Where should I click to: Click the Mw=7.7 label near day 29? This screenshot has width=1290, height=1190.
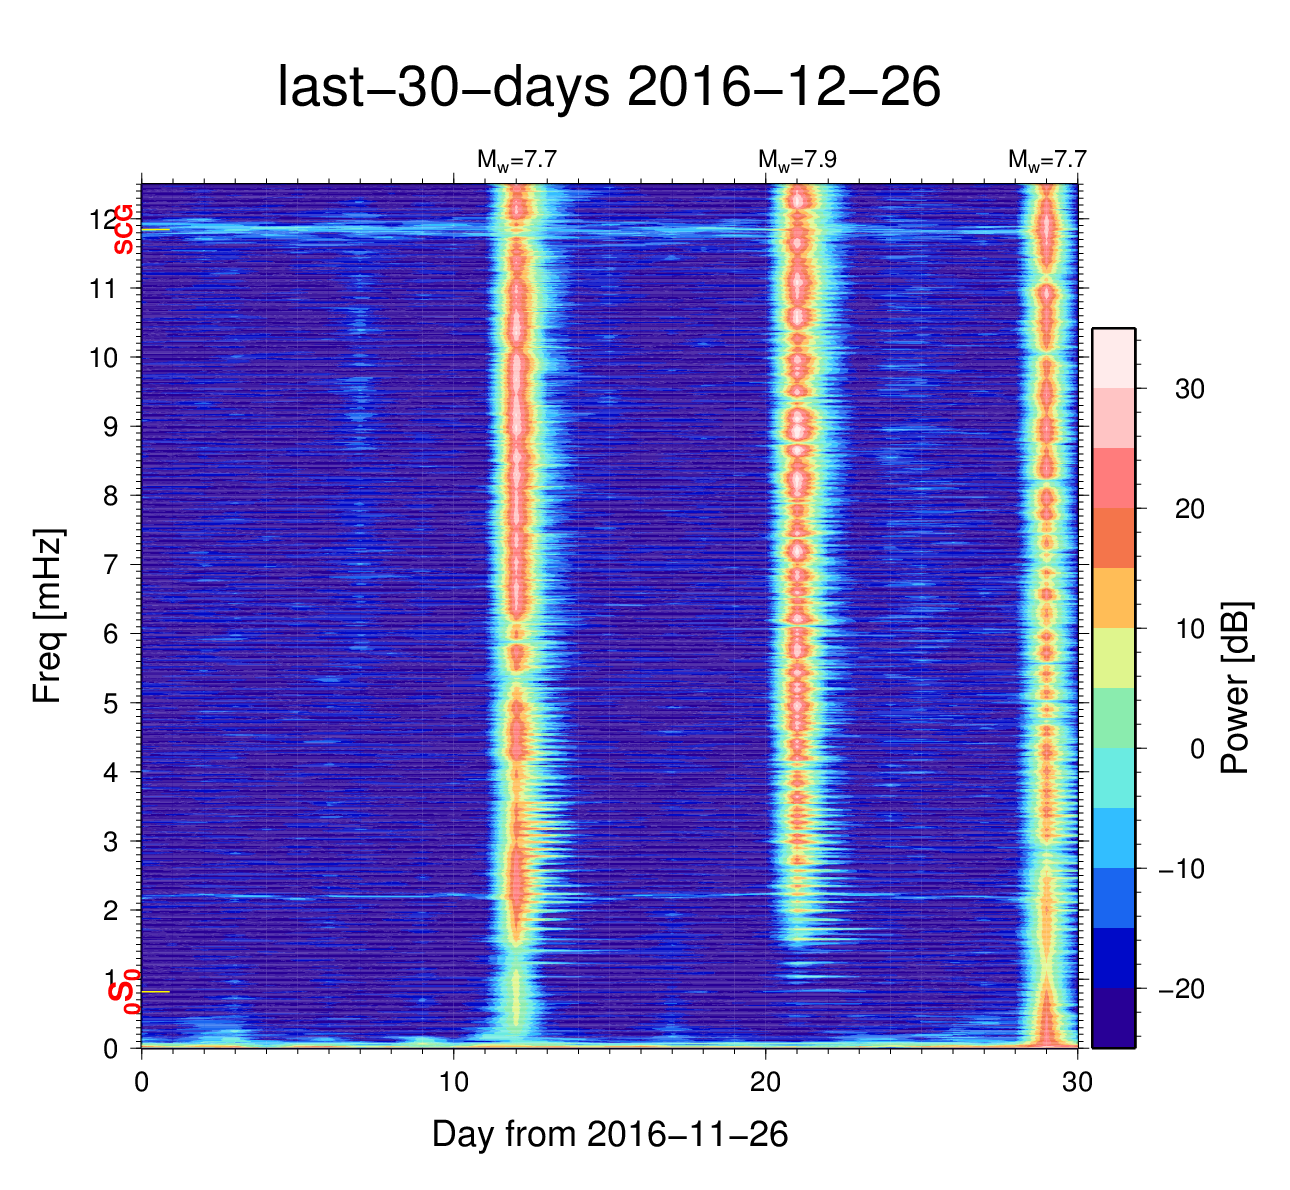tap(1046, 159)
